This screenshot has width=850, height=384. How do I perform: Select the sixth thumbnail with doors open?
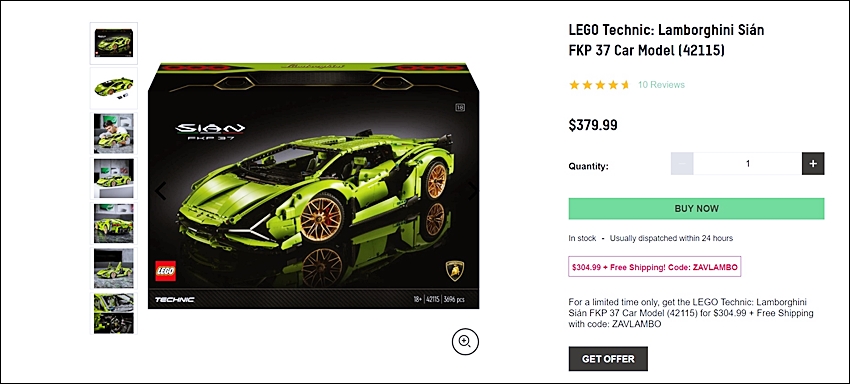[113, 268]
